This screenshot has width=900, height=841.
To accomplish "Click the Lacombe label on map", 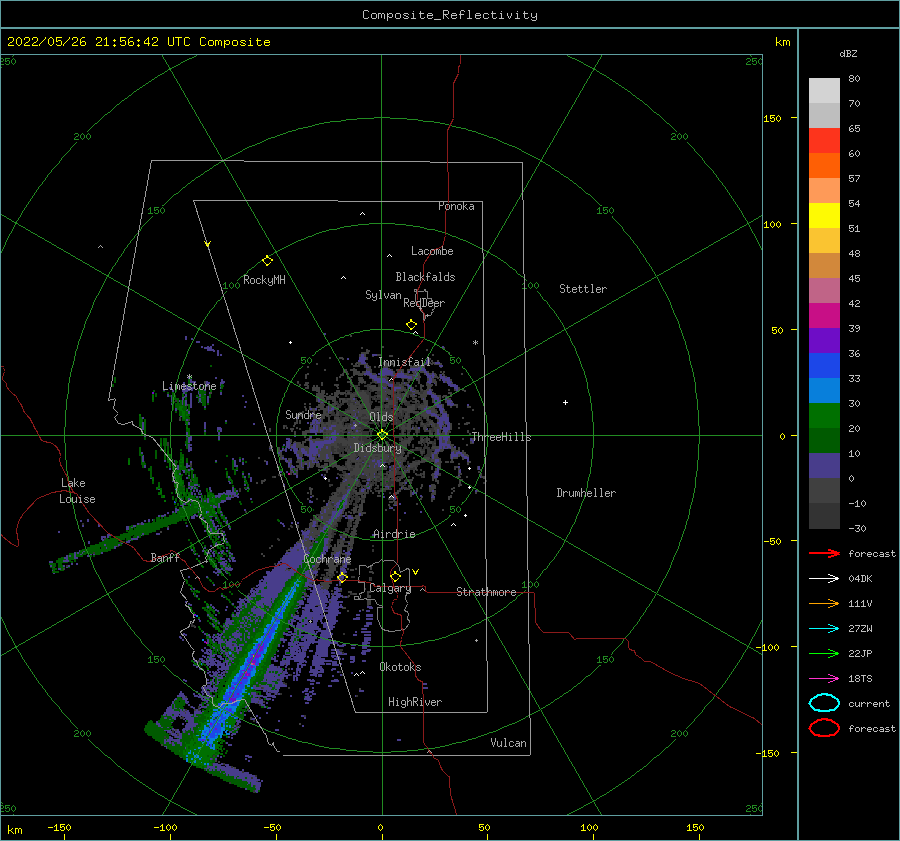I will tap(432, 251).
